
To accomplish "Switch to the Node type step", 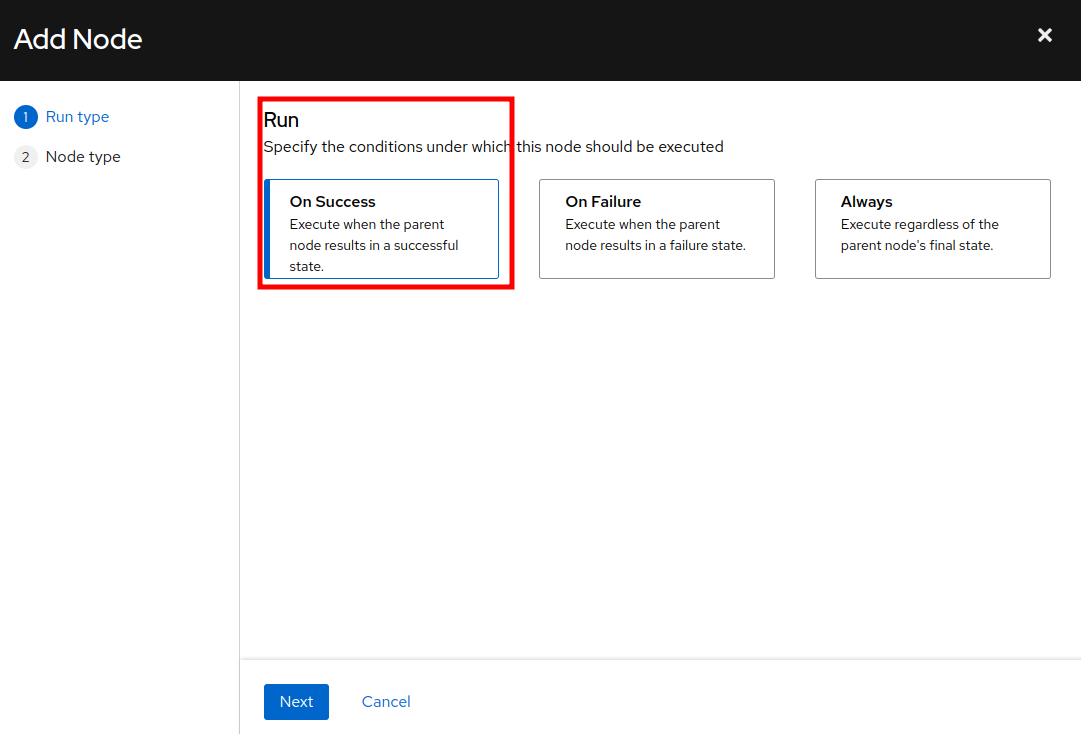I will (83, 157).
